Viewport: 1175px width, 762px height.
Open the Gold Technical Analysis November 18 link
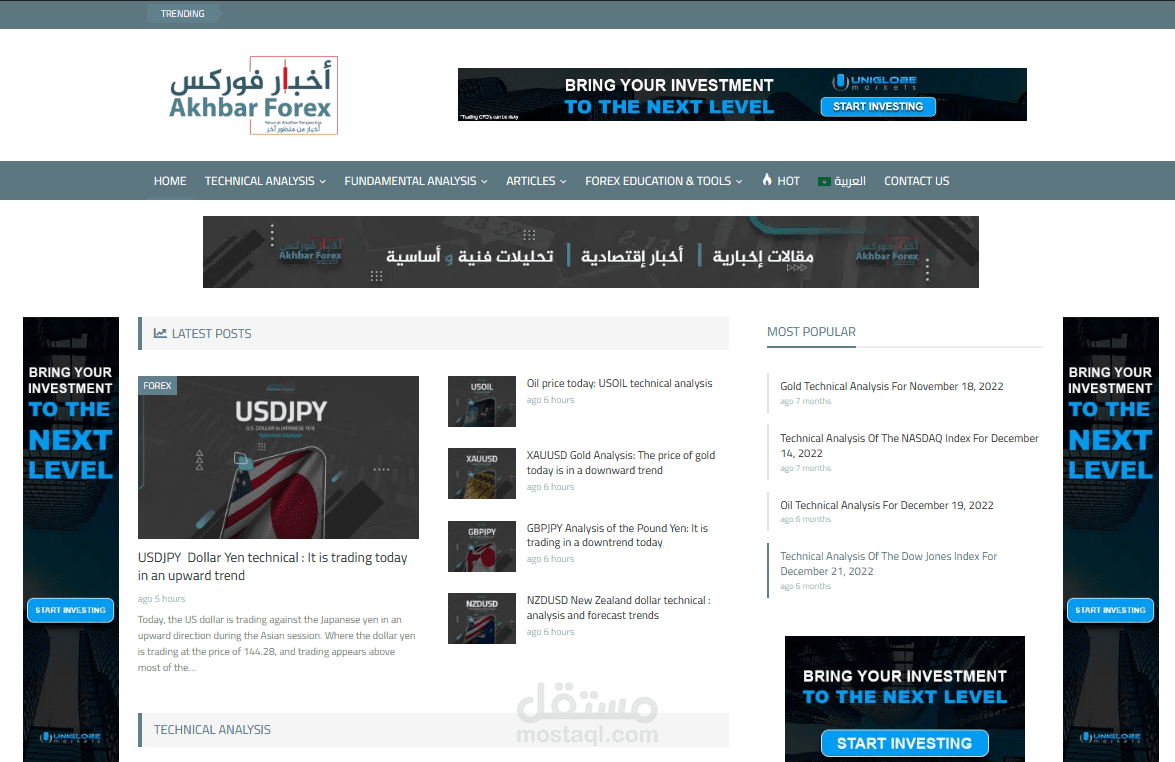[x=891, y=386]
